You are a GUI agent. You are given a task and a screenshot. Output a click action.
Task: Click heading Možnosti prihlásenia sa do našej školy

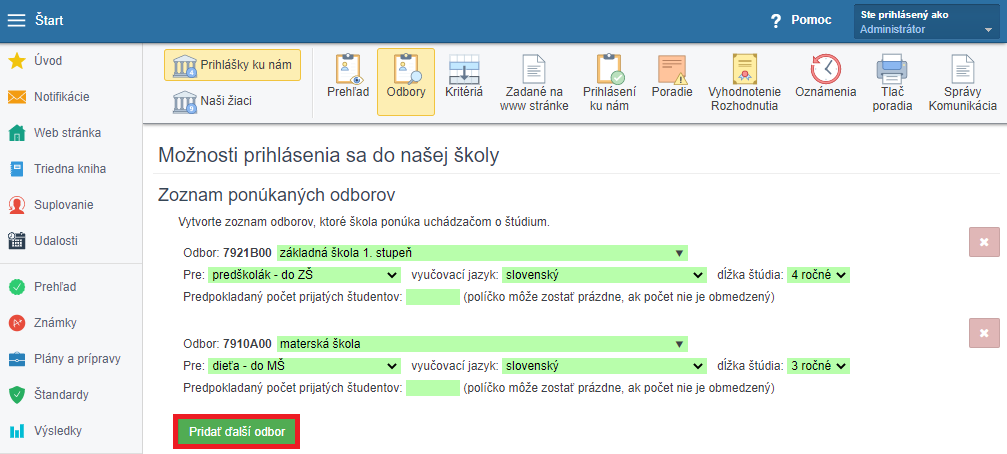(x=328, y=156)
